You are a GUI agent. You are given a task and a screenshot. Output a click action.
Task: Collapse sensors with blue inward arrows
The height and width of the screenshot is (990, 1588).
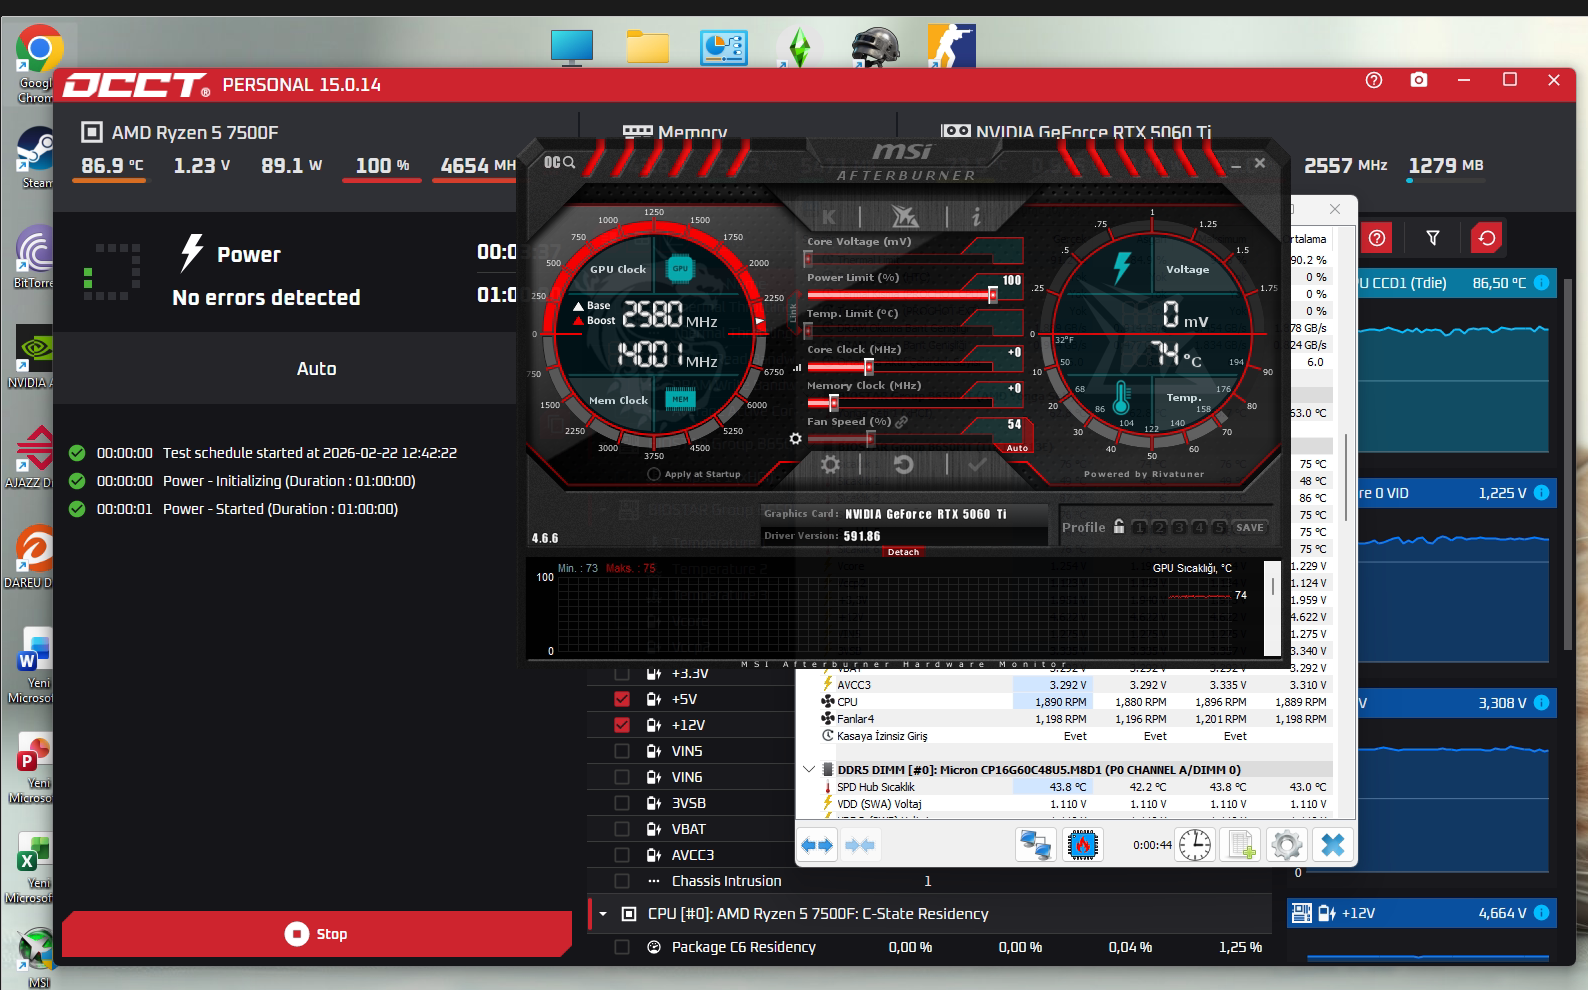[859, 846]
